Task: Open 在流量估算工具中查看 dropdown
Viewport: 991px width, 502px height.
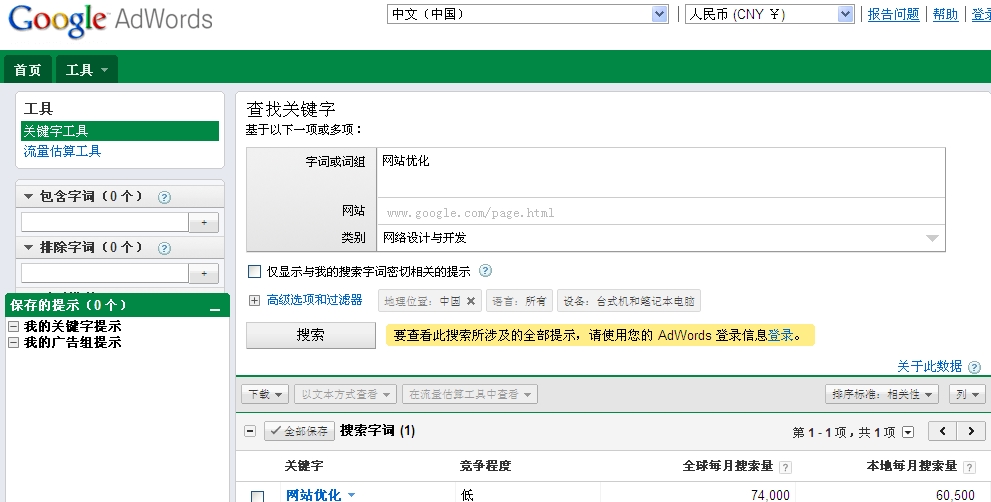Action: pos(470,395)
